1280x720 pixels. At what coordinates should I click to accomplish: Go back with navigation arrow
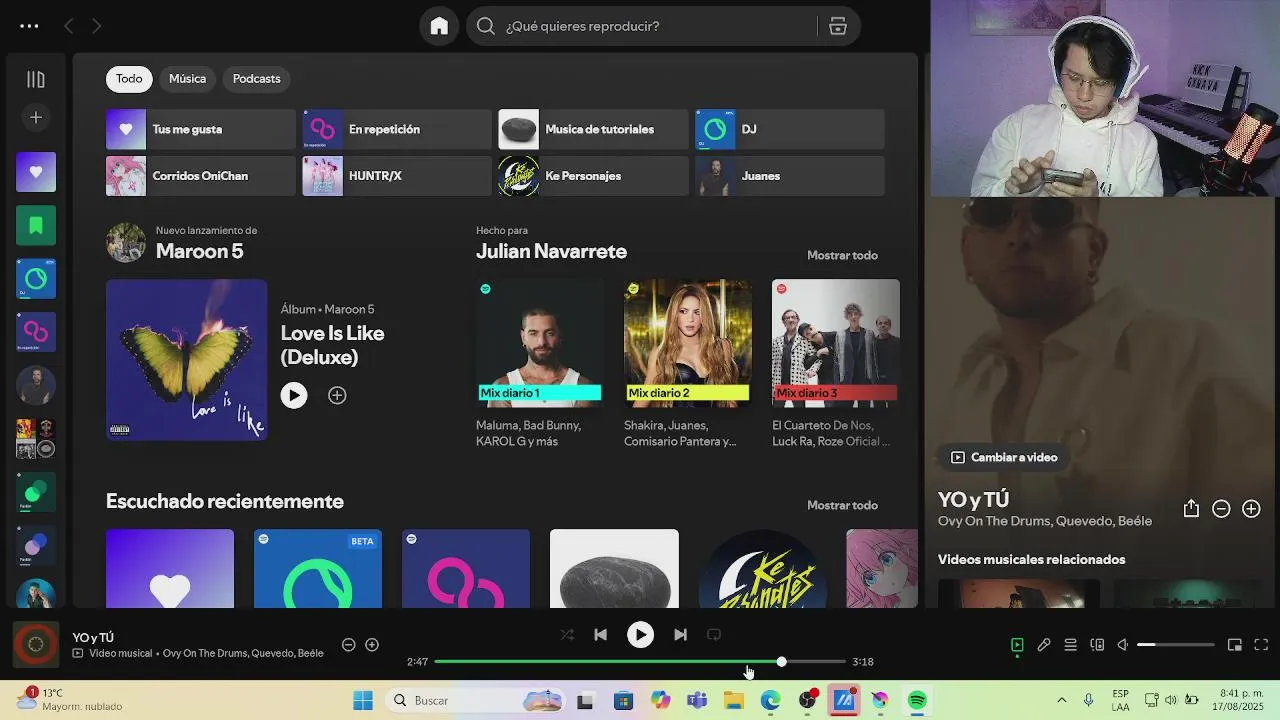pyautogui.click(x=68, y=26)
